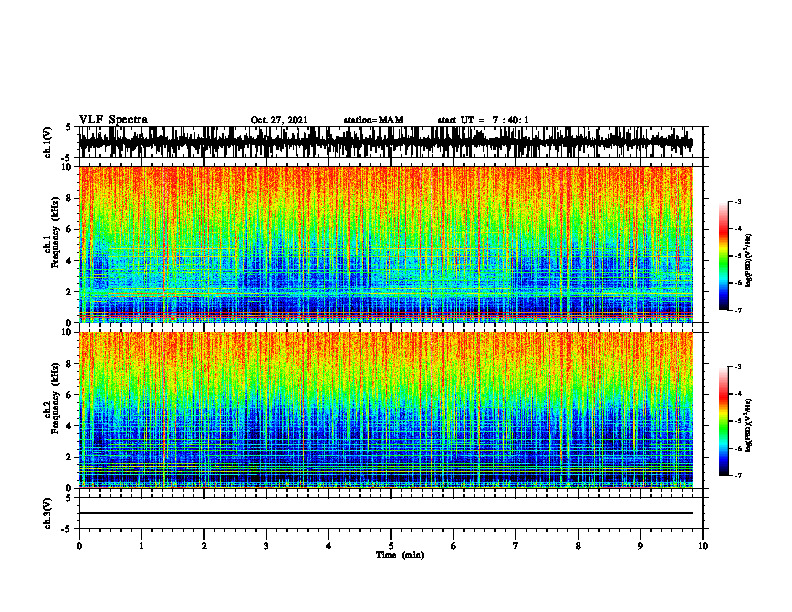Click the ch.2 PSD color bar

[x=724, y=421]
